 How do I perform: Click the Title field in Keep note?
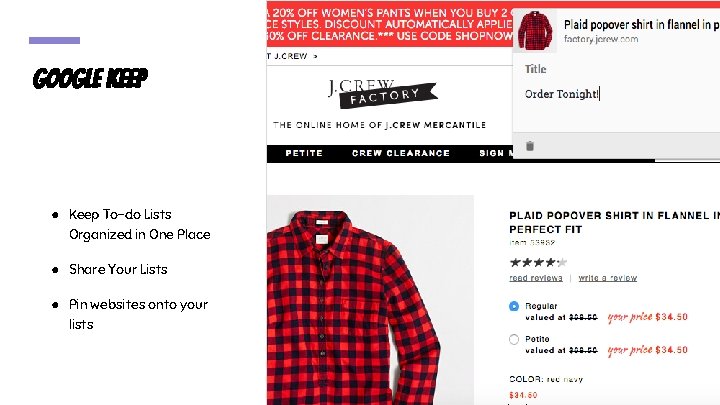[616, 69]
